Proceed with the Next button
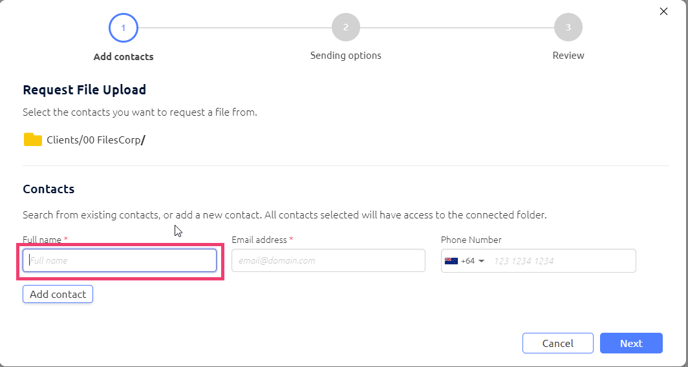The image size is (688, 367). 631,343
